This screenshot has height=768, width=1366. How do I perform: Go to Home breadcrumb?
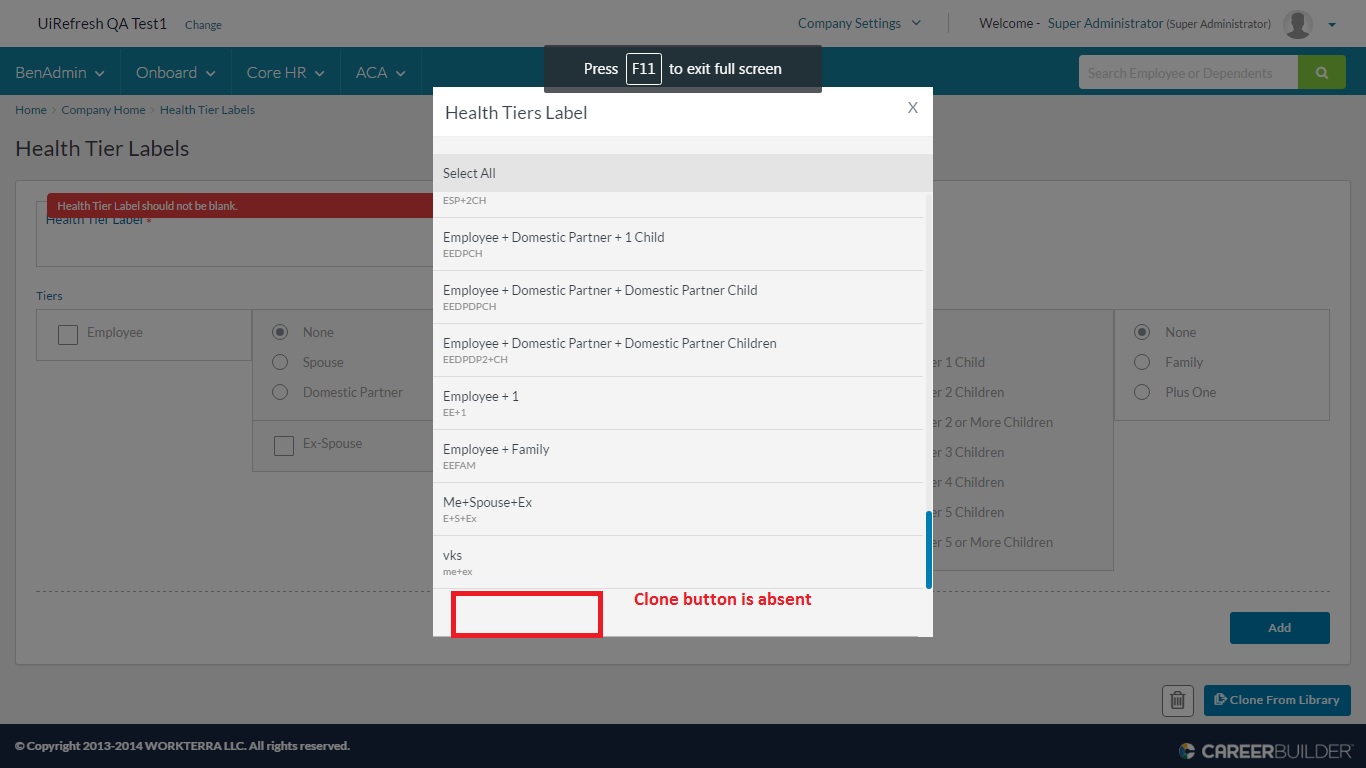coord(31,110)
